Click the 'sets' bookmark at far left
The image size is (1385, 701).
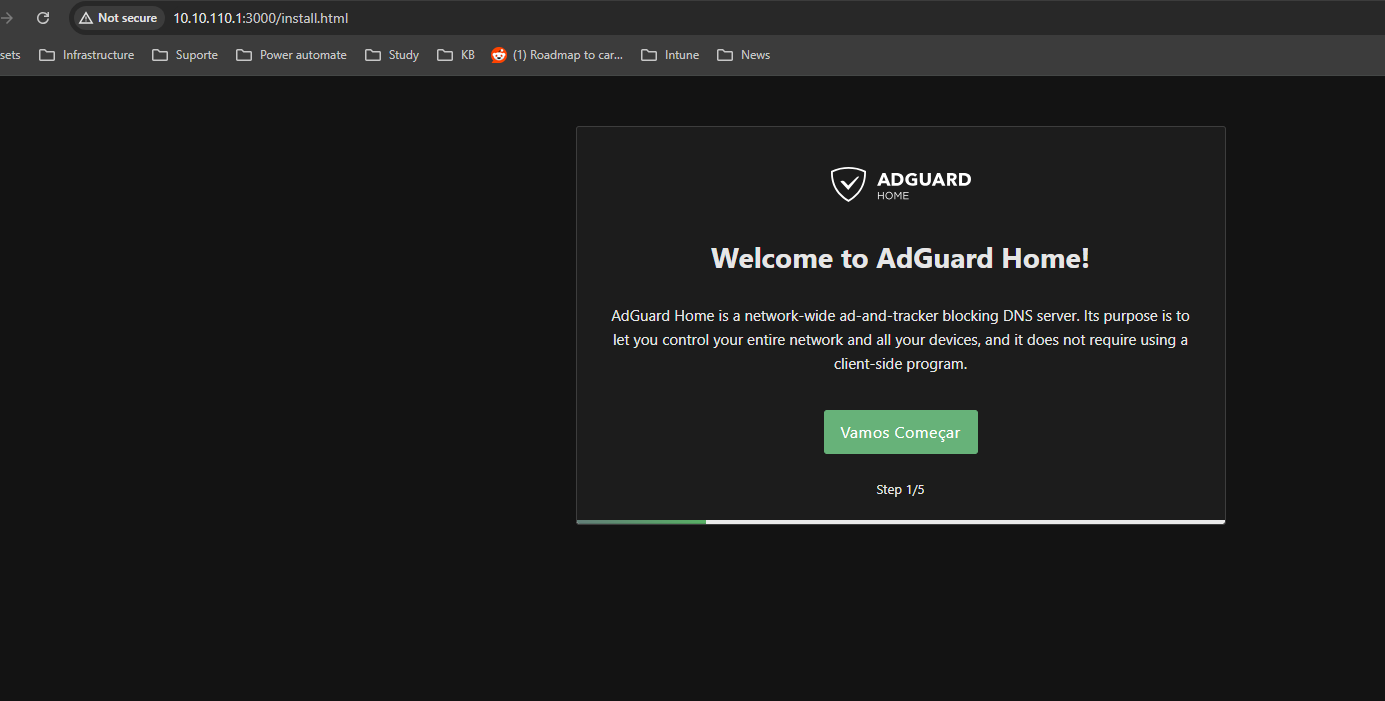9,55
